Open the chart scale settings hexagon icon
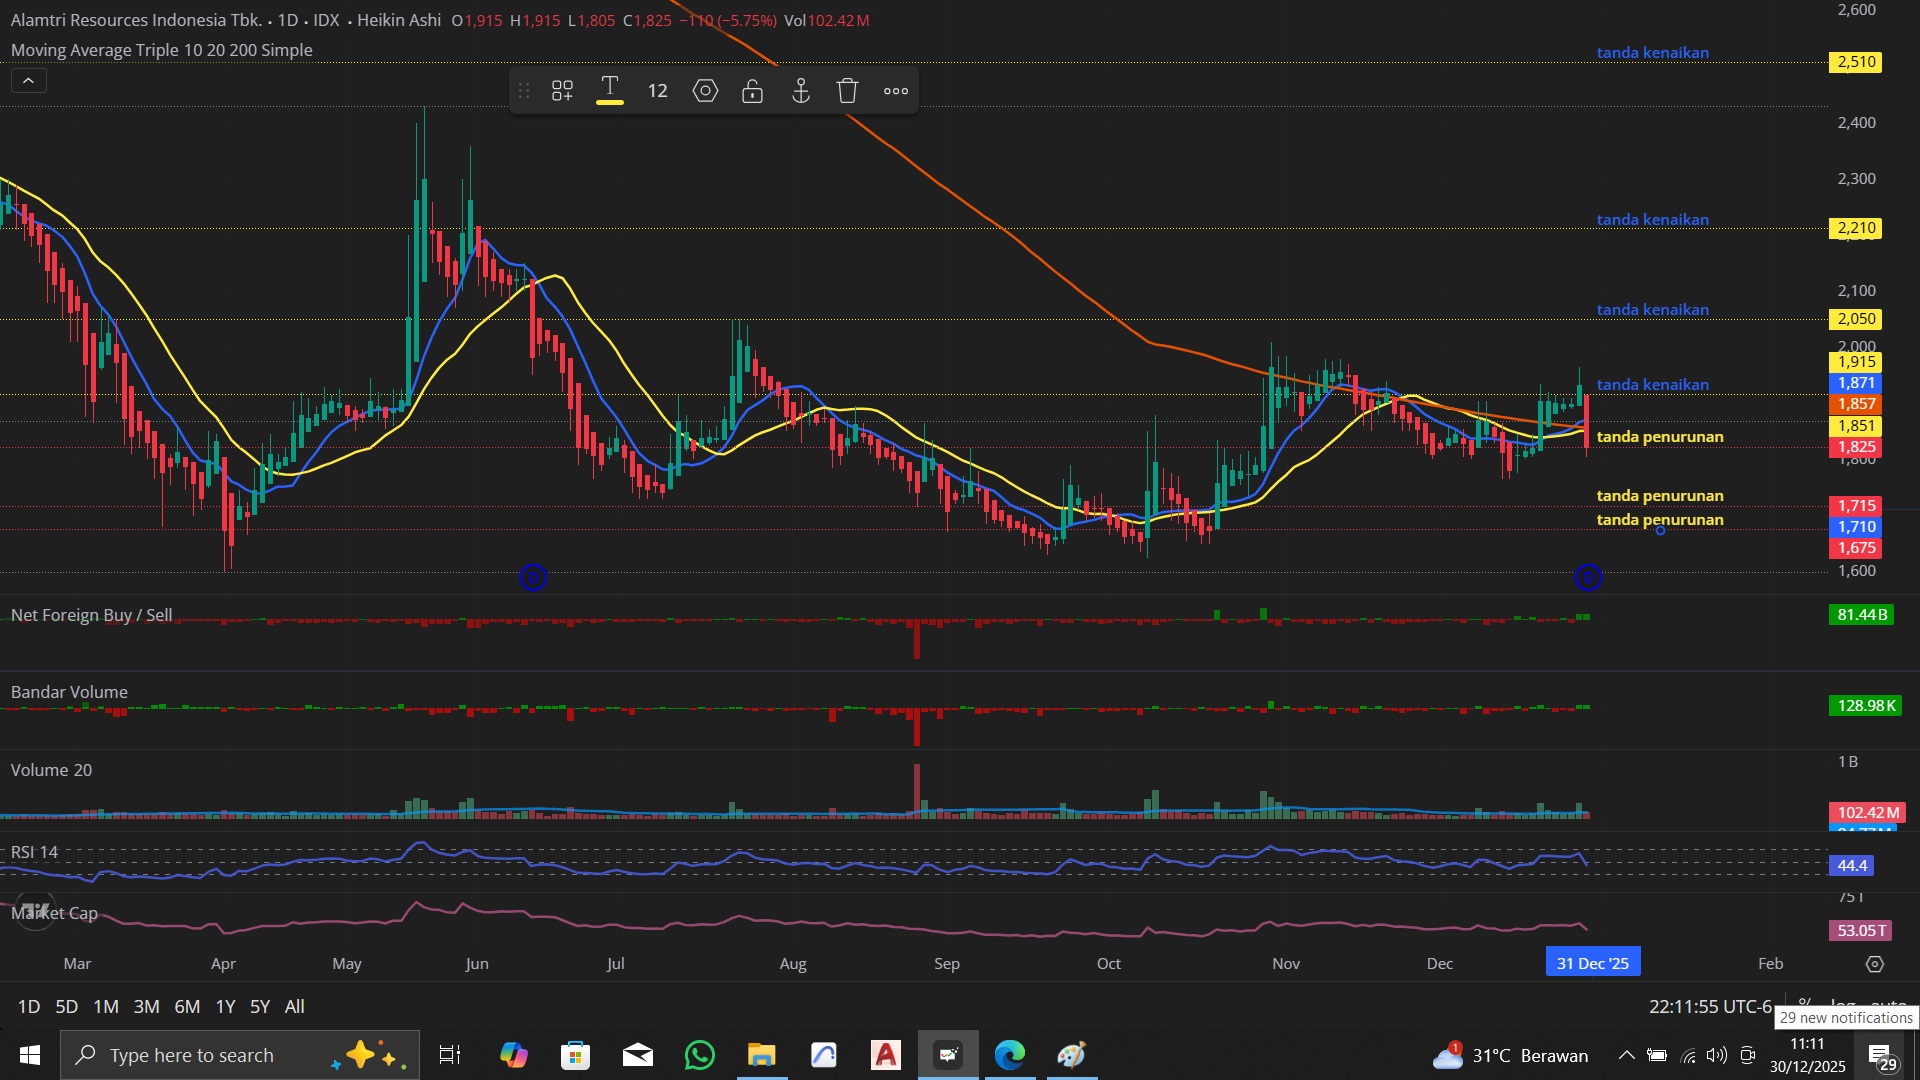This screenshot has height=1080, width=1920. (x=1874, y=964)
